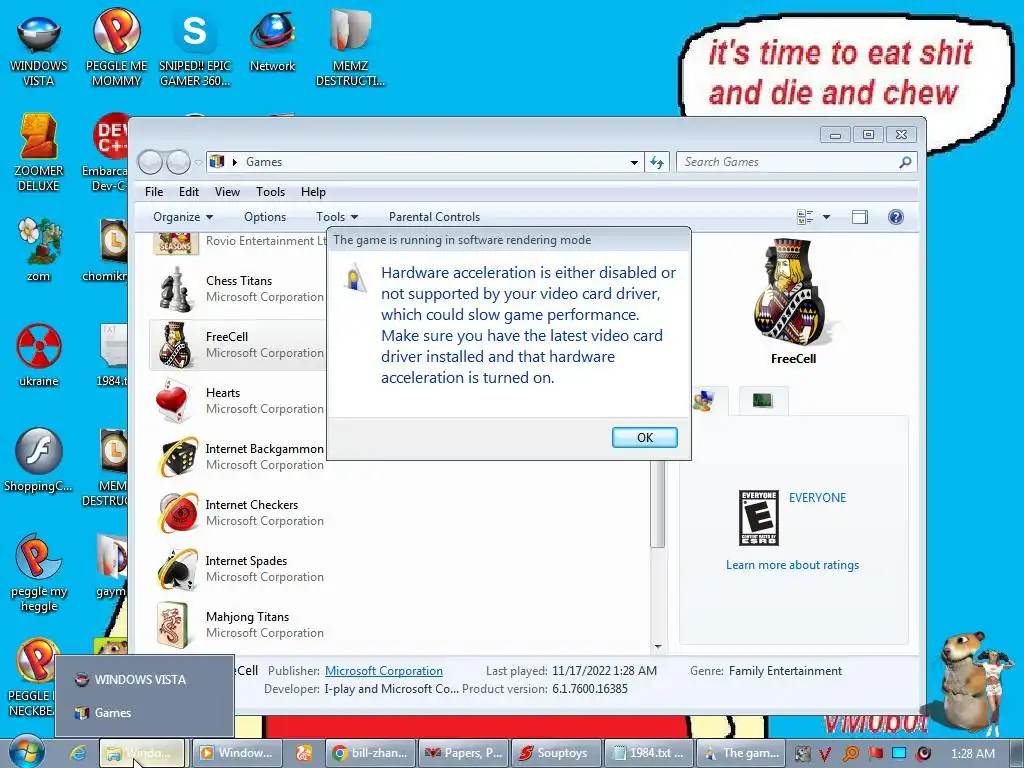This screenshot has width=1024, height=768.
Task: Switch to 1984.txt taskbar button
Action: (648, 753)
